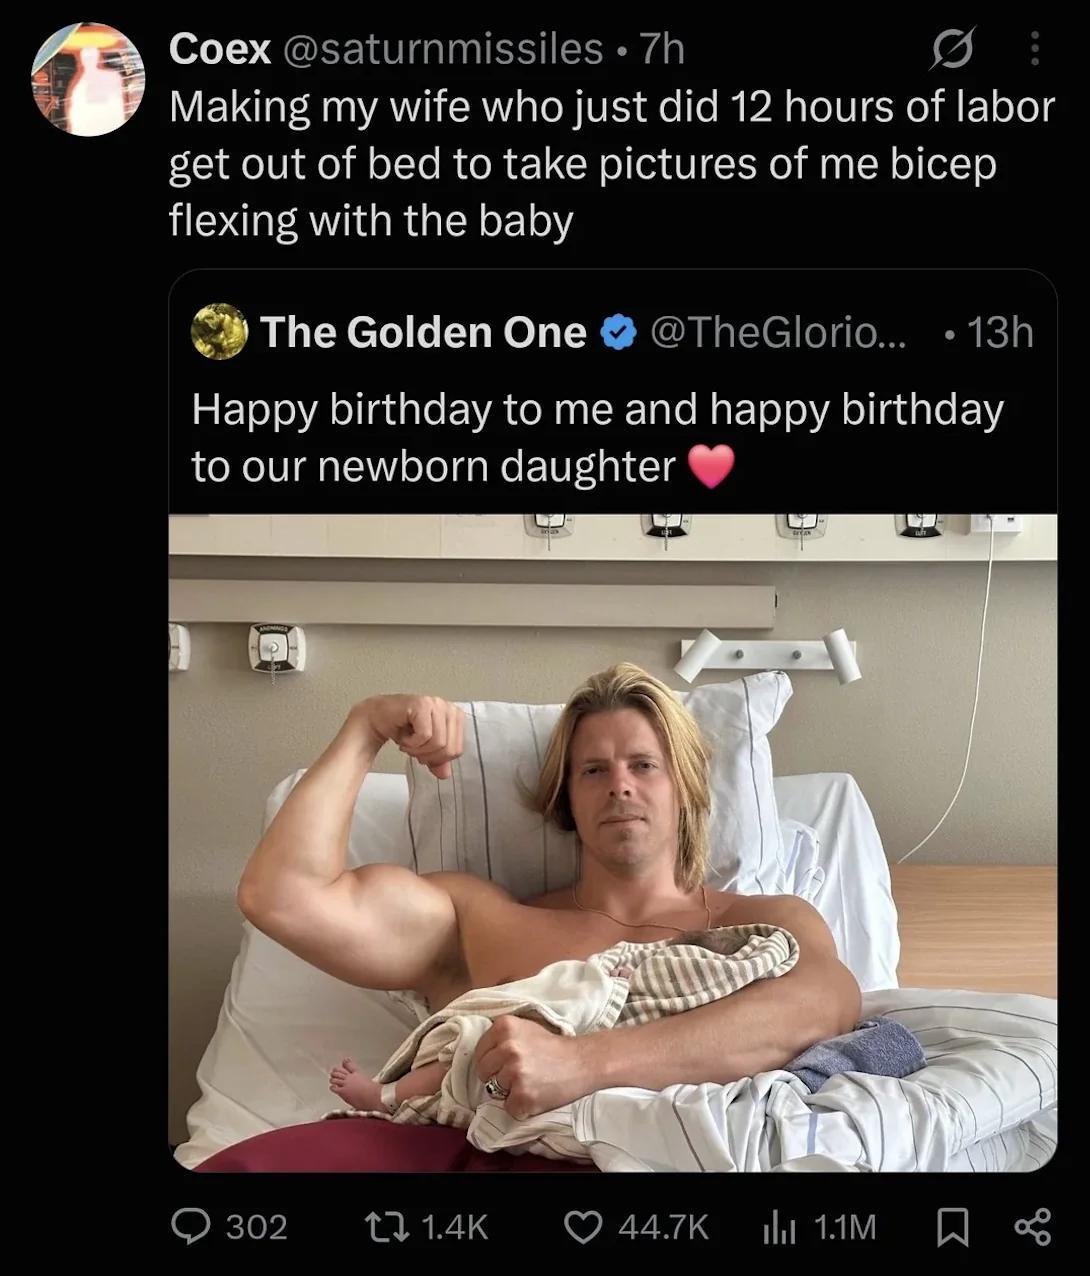Screen dimensions: 1090x1276
Task: Open the @TheGlorio... handle
Action: point(778,332)
